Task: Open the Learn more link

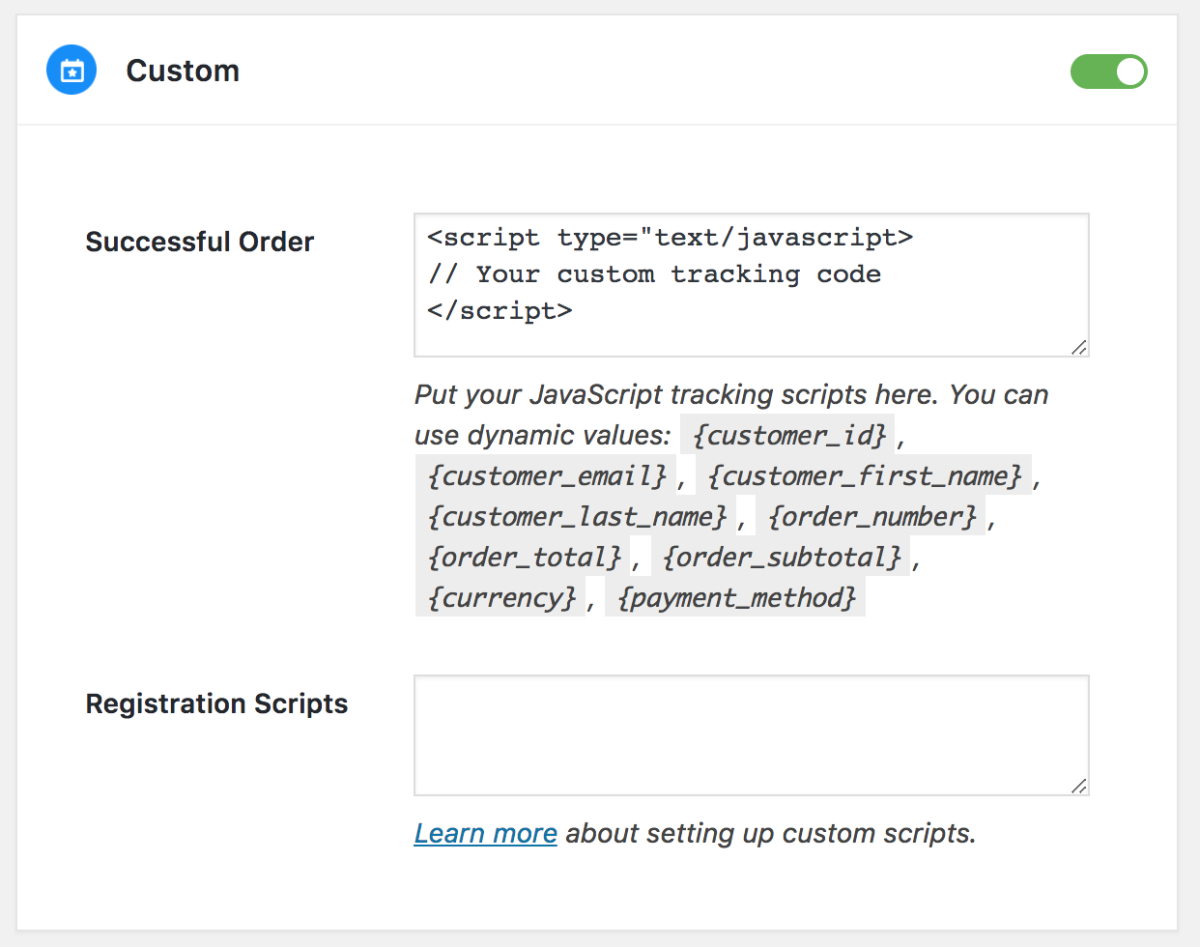Action: 485,833
